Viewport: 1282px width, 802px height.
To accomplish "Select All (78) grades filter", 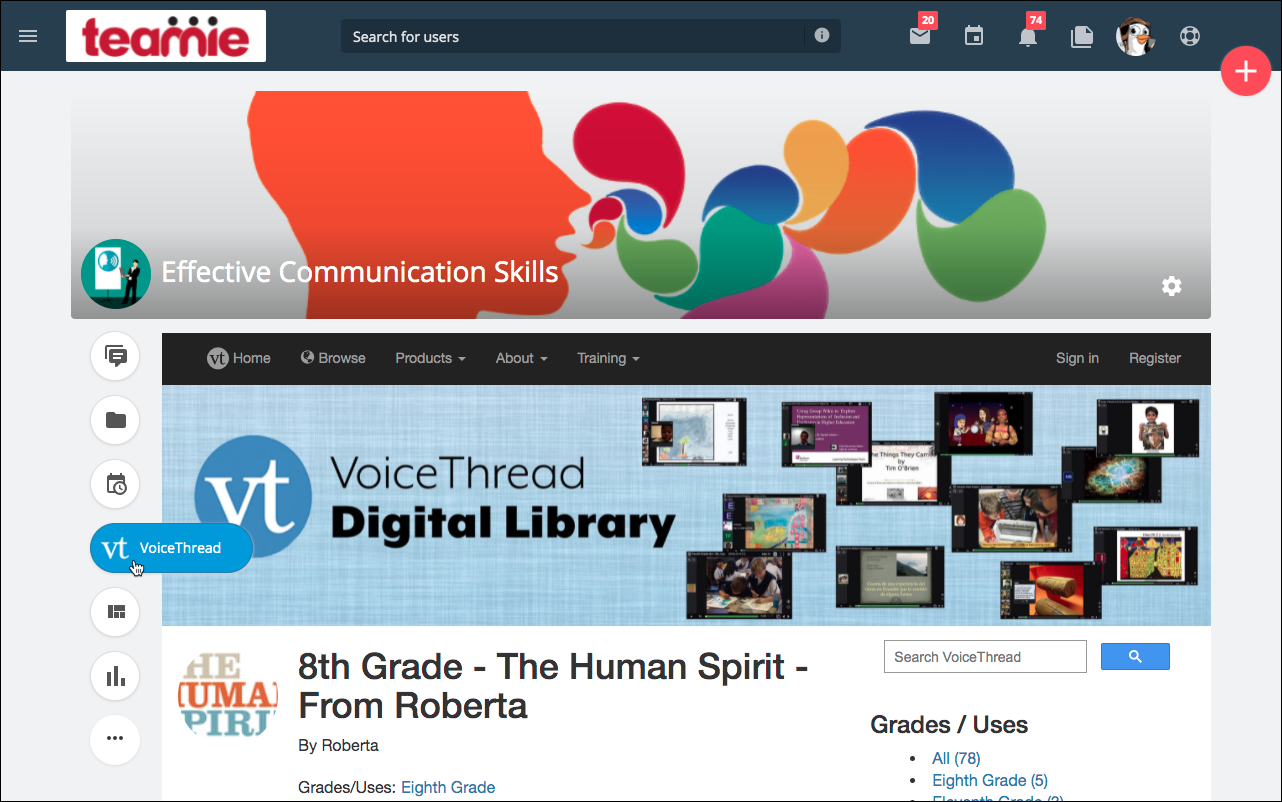I will coord(956,759).
